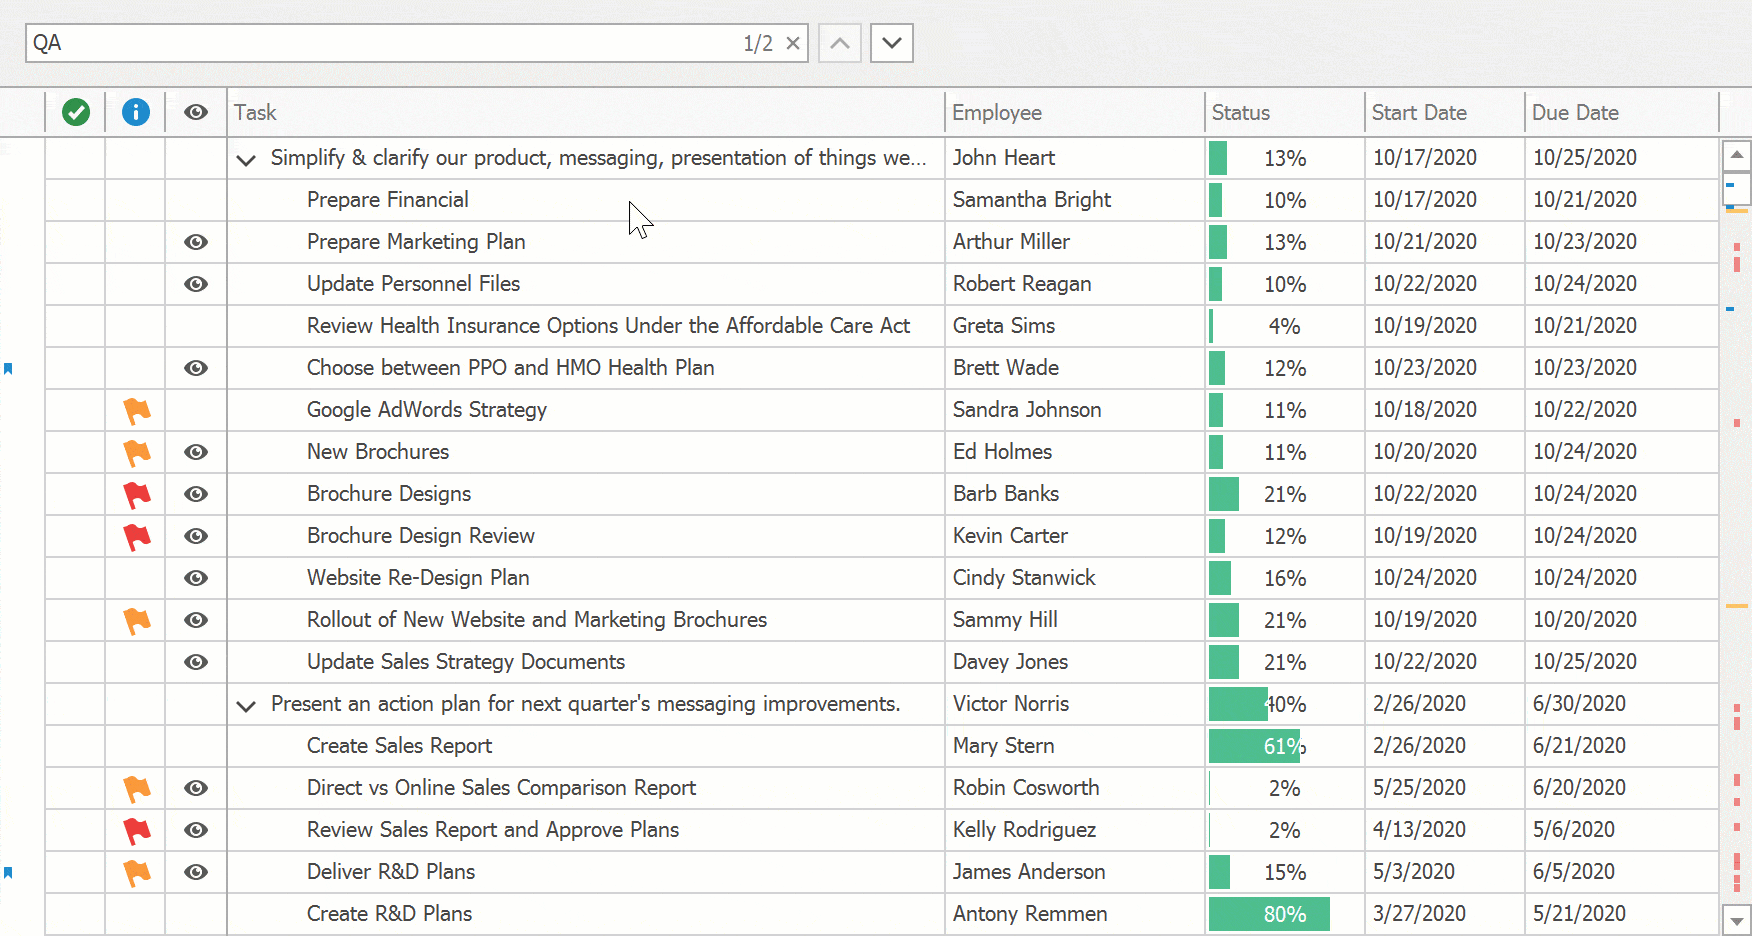Go to next search result with down arrow

tap(891, 43)
